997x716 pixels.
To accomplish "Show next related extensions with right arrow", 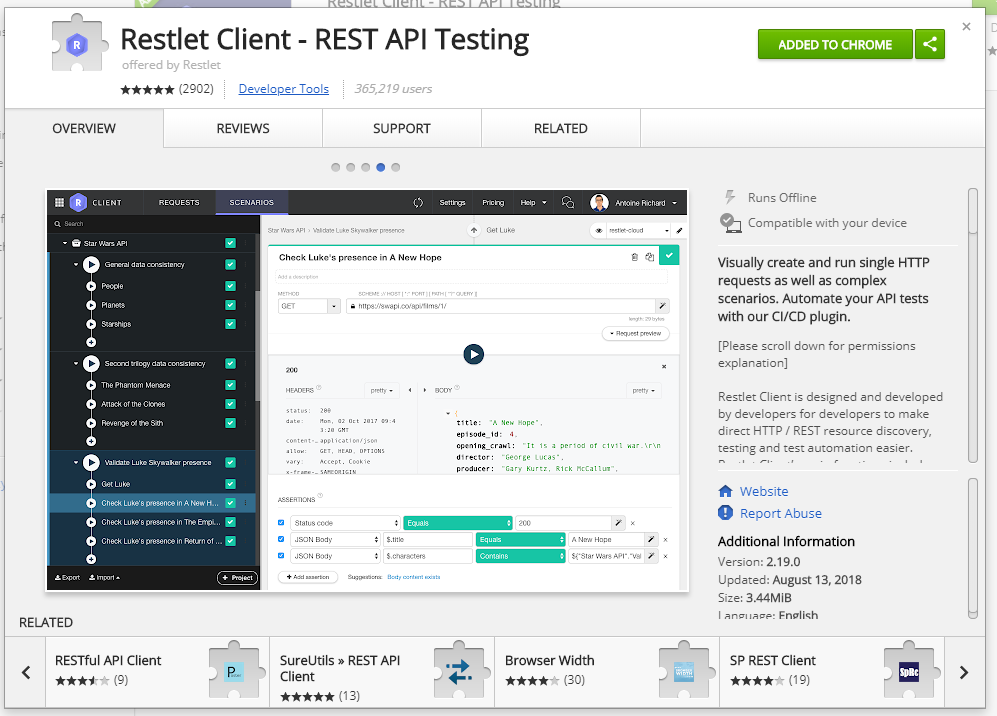I will pos(964,672).
